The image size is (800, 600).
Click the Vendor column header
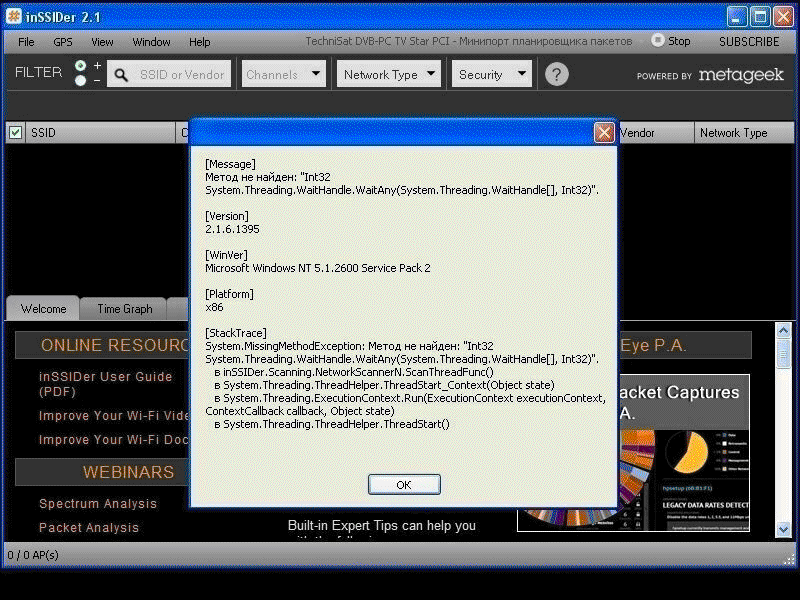coord(656,133)
